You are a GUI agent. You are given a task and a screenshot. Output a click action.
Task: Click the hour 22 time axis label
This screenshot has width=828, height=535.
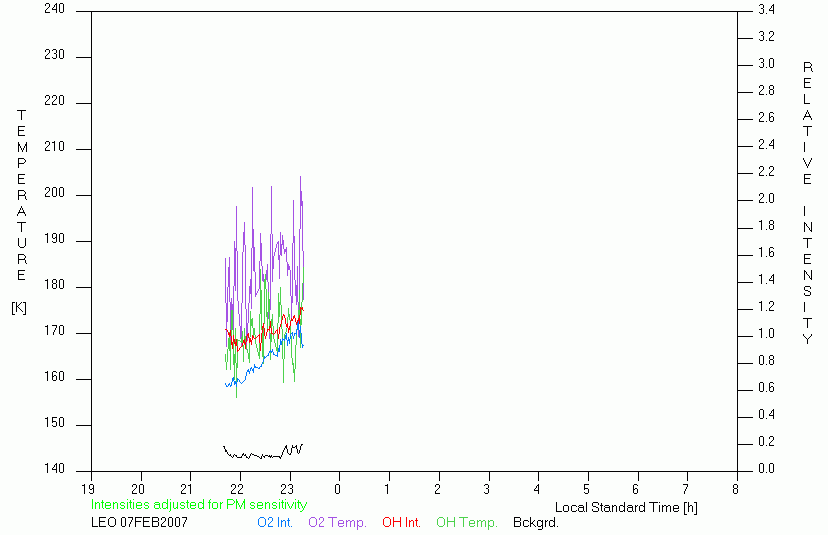click(237, 490)
